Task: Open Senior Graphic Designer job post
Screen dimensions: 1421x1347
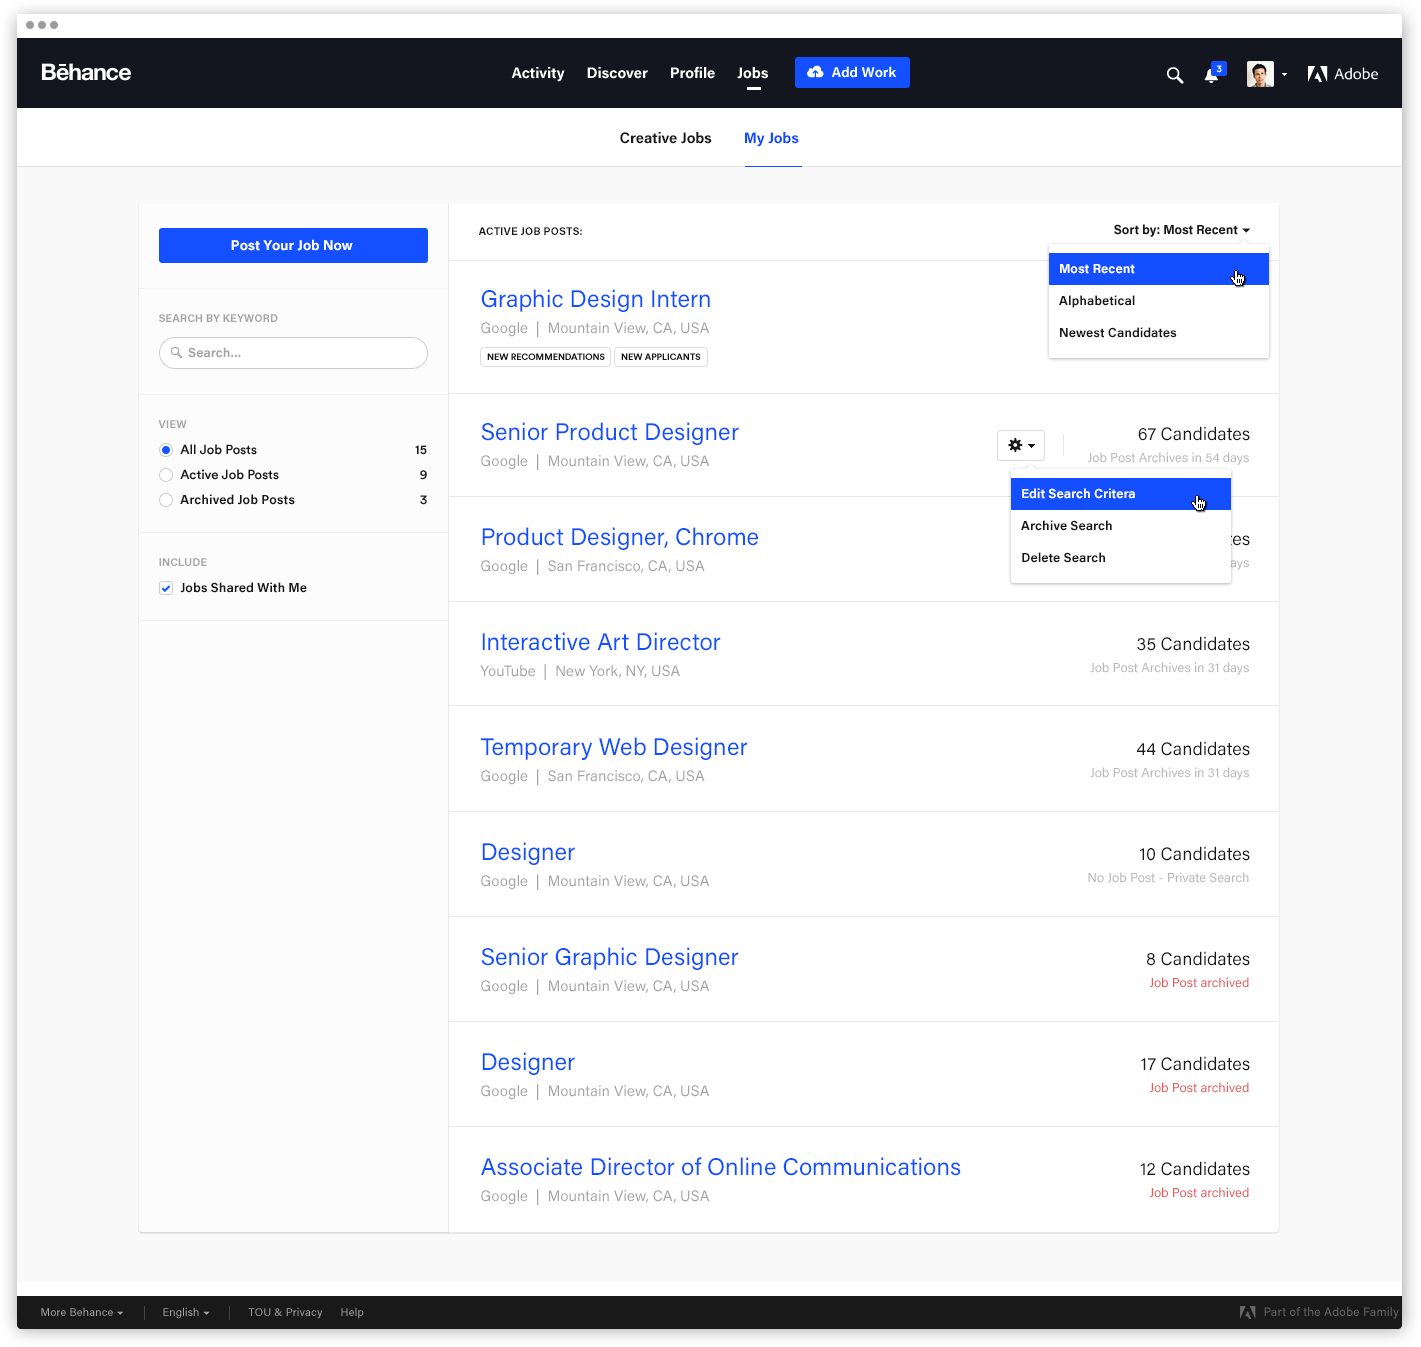Action: 610,957
